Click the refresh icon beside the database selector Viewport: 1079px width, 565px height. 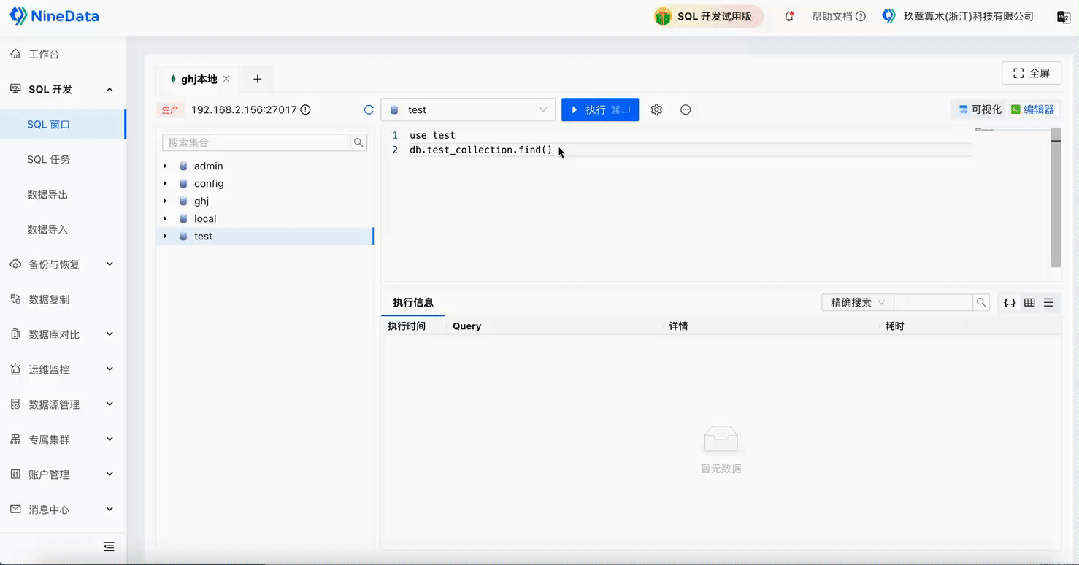pos(369,110)
